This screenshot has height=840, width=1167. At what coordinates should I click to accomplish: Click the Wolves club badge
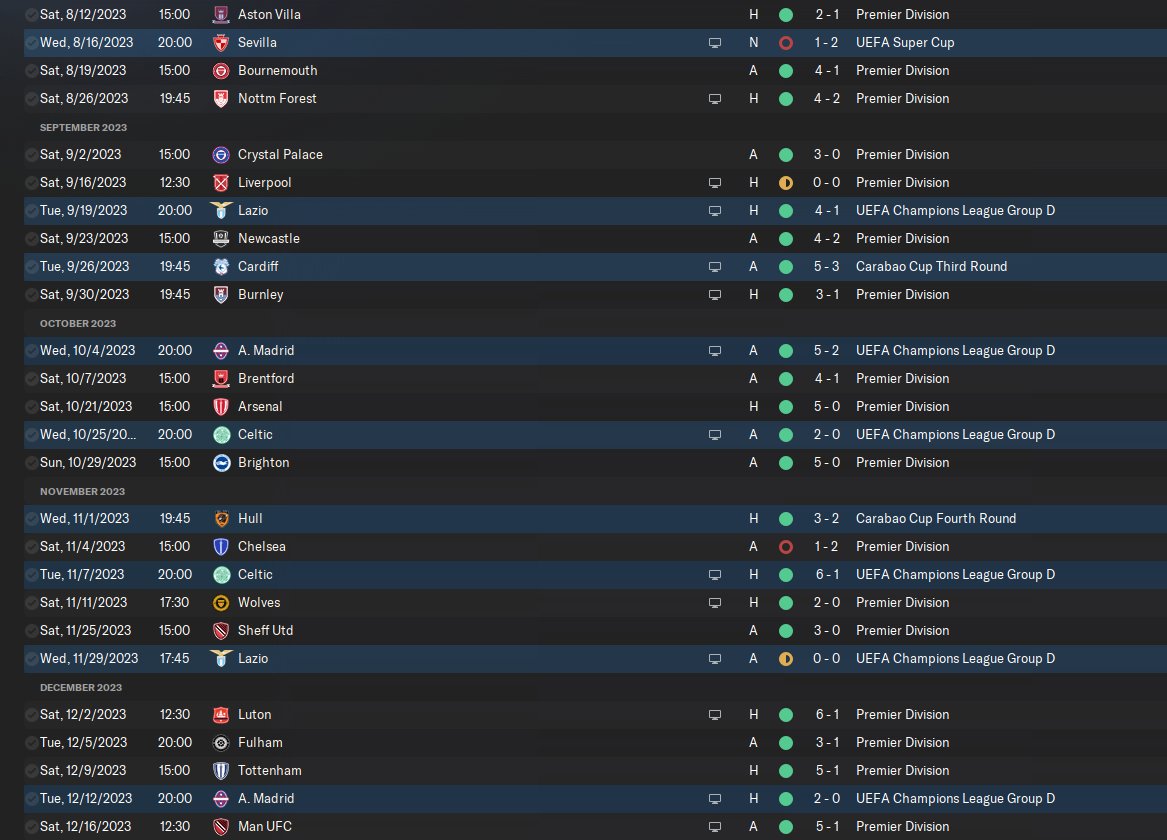221,603
